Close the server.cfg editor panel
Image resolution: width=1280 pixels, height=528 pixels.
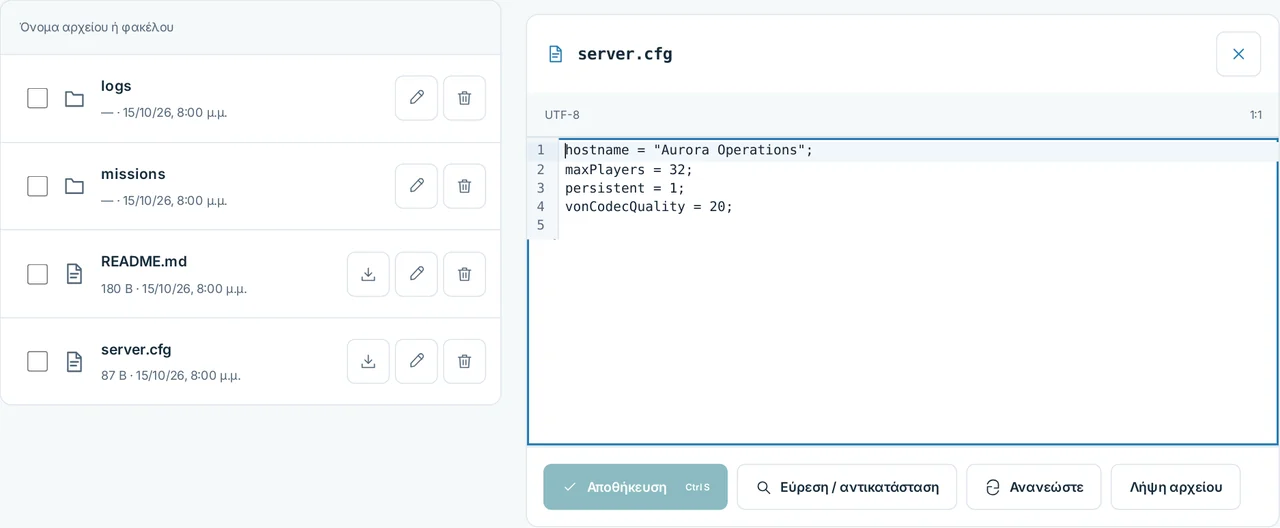click(x=1238, y=54)
